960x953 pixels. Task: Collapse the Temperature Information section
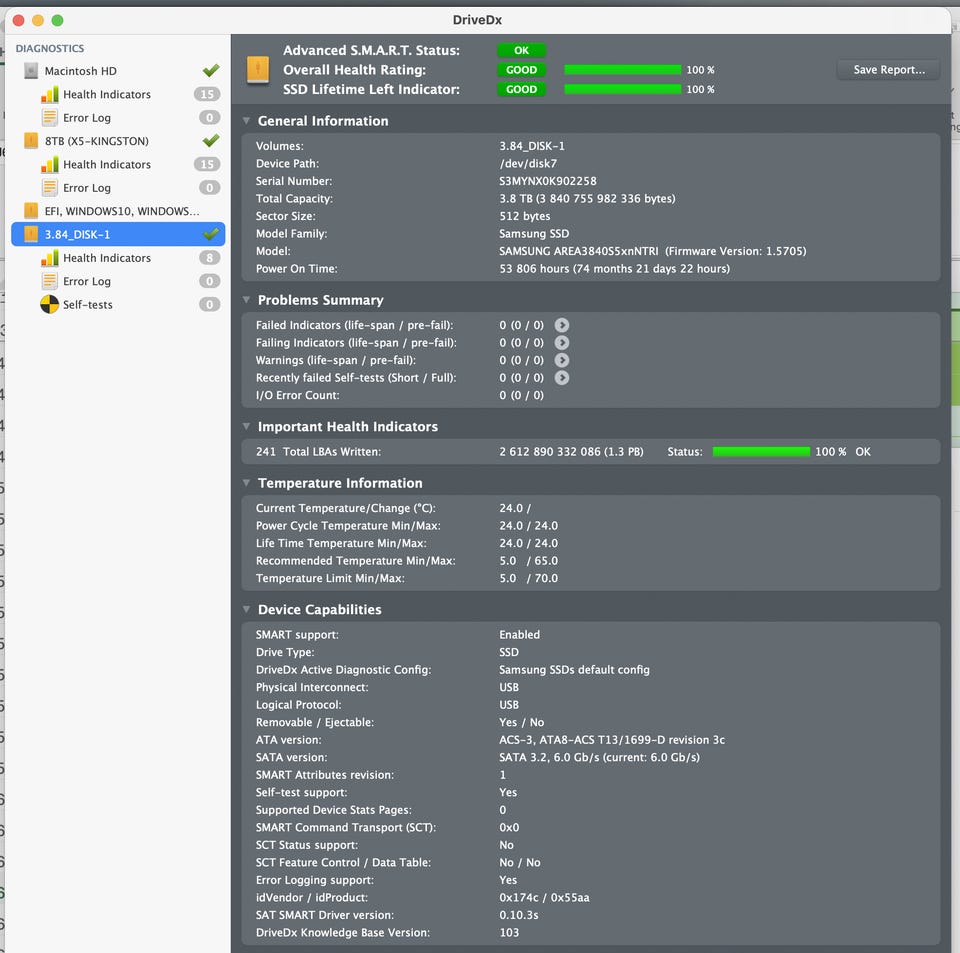pos(246,483)
